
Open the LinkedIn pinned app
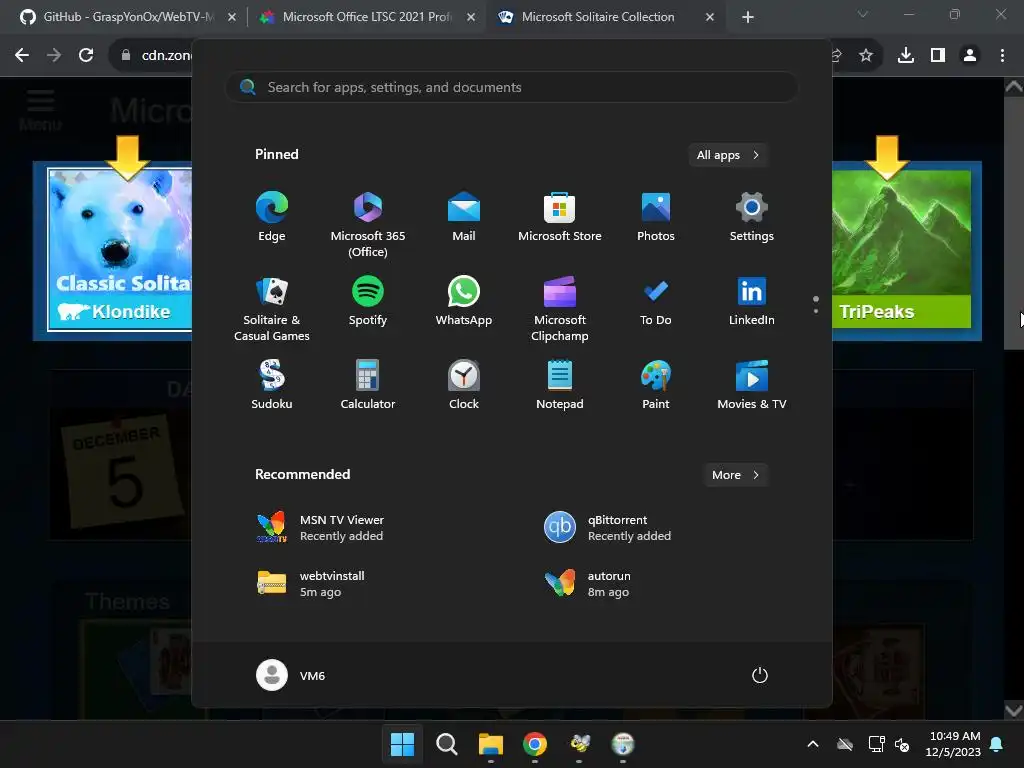tap(752, 301)
